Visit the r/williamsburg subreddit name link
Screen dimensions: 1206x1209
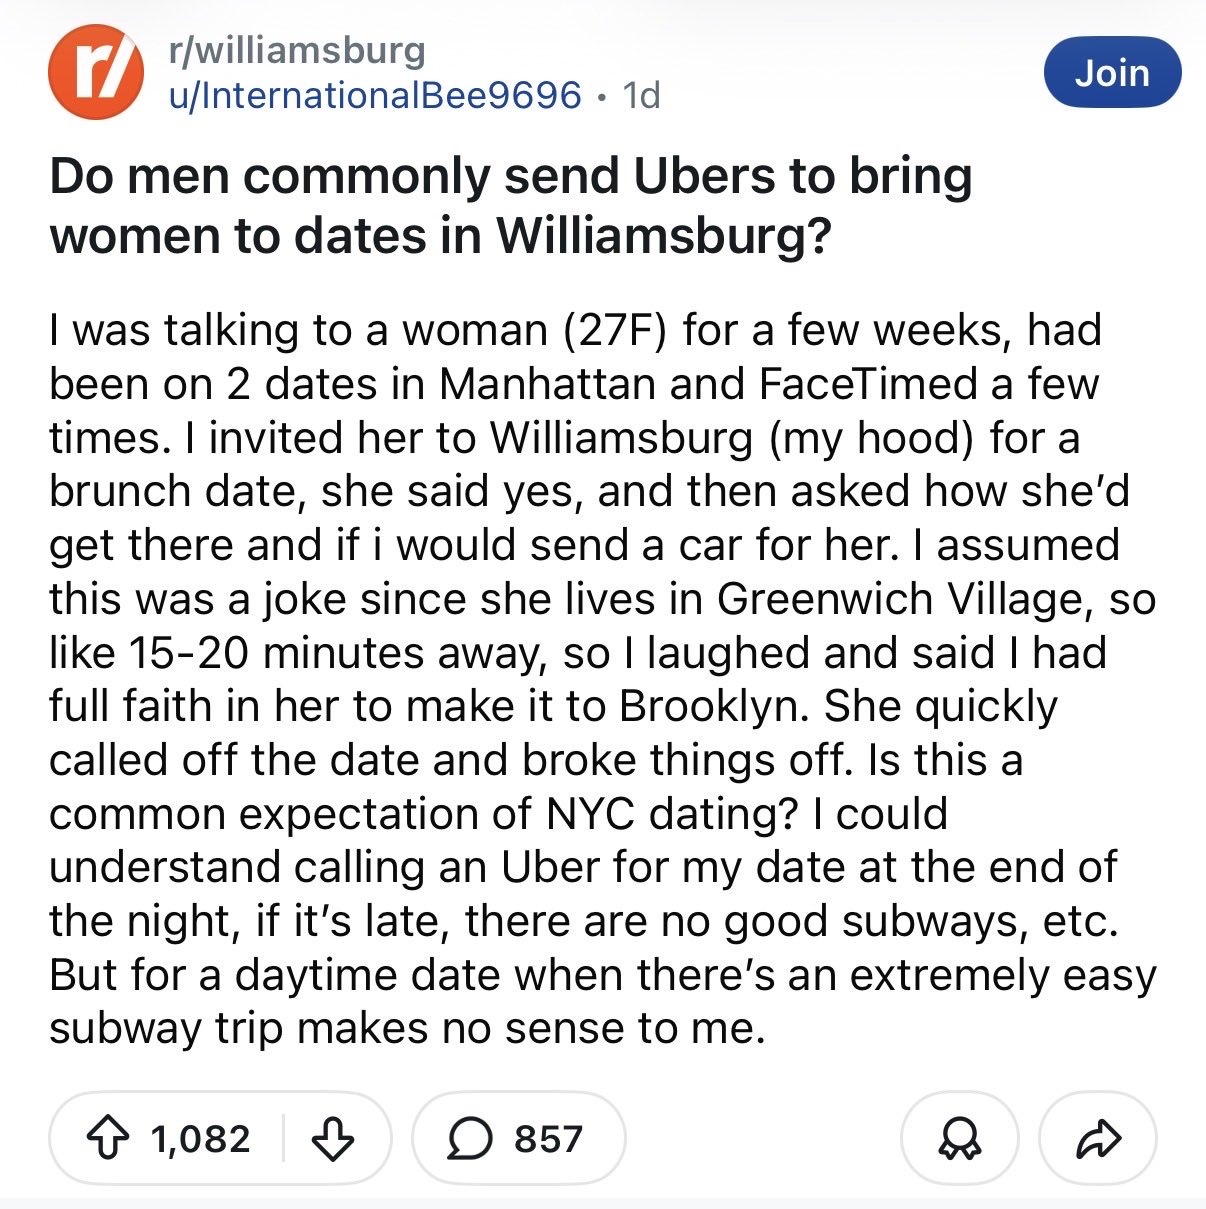(298, 49)
